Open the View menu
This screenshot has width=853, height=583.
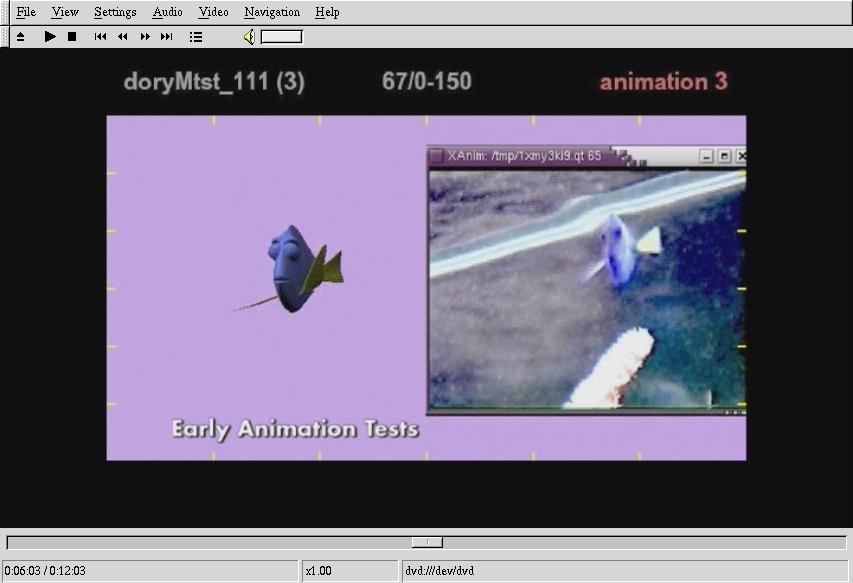point(65,12)
